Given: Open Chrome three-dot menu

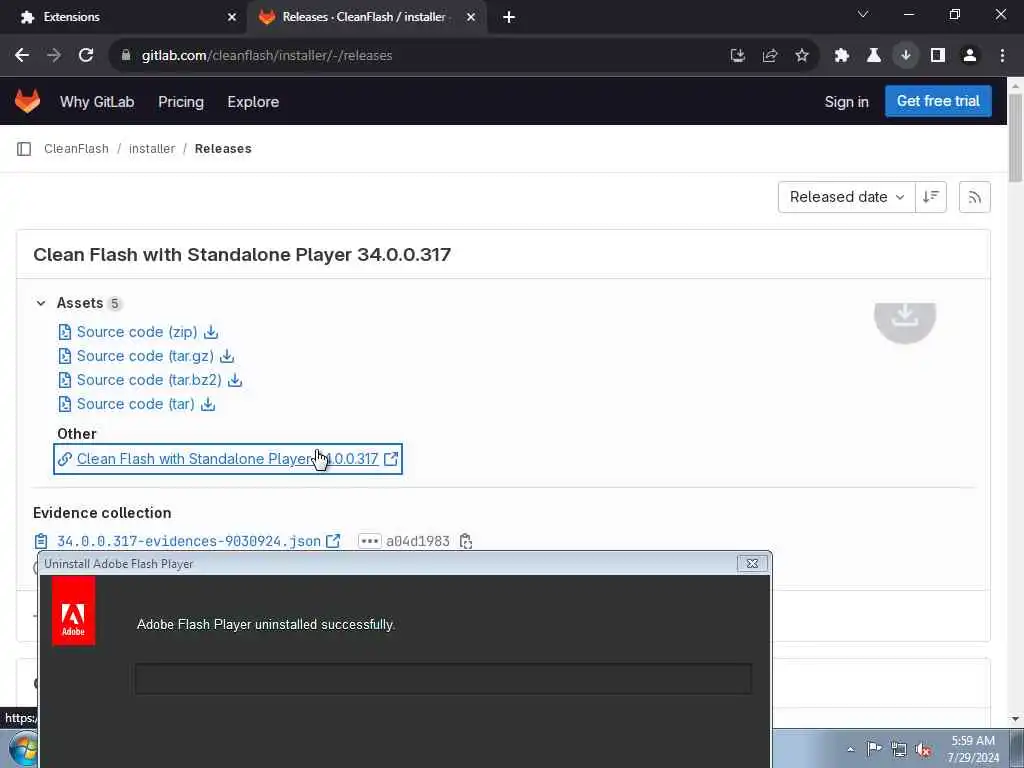Looking at the screenshot, I should [x=1002, y=56].
